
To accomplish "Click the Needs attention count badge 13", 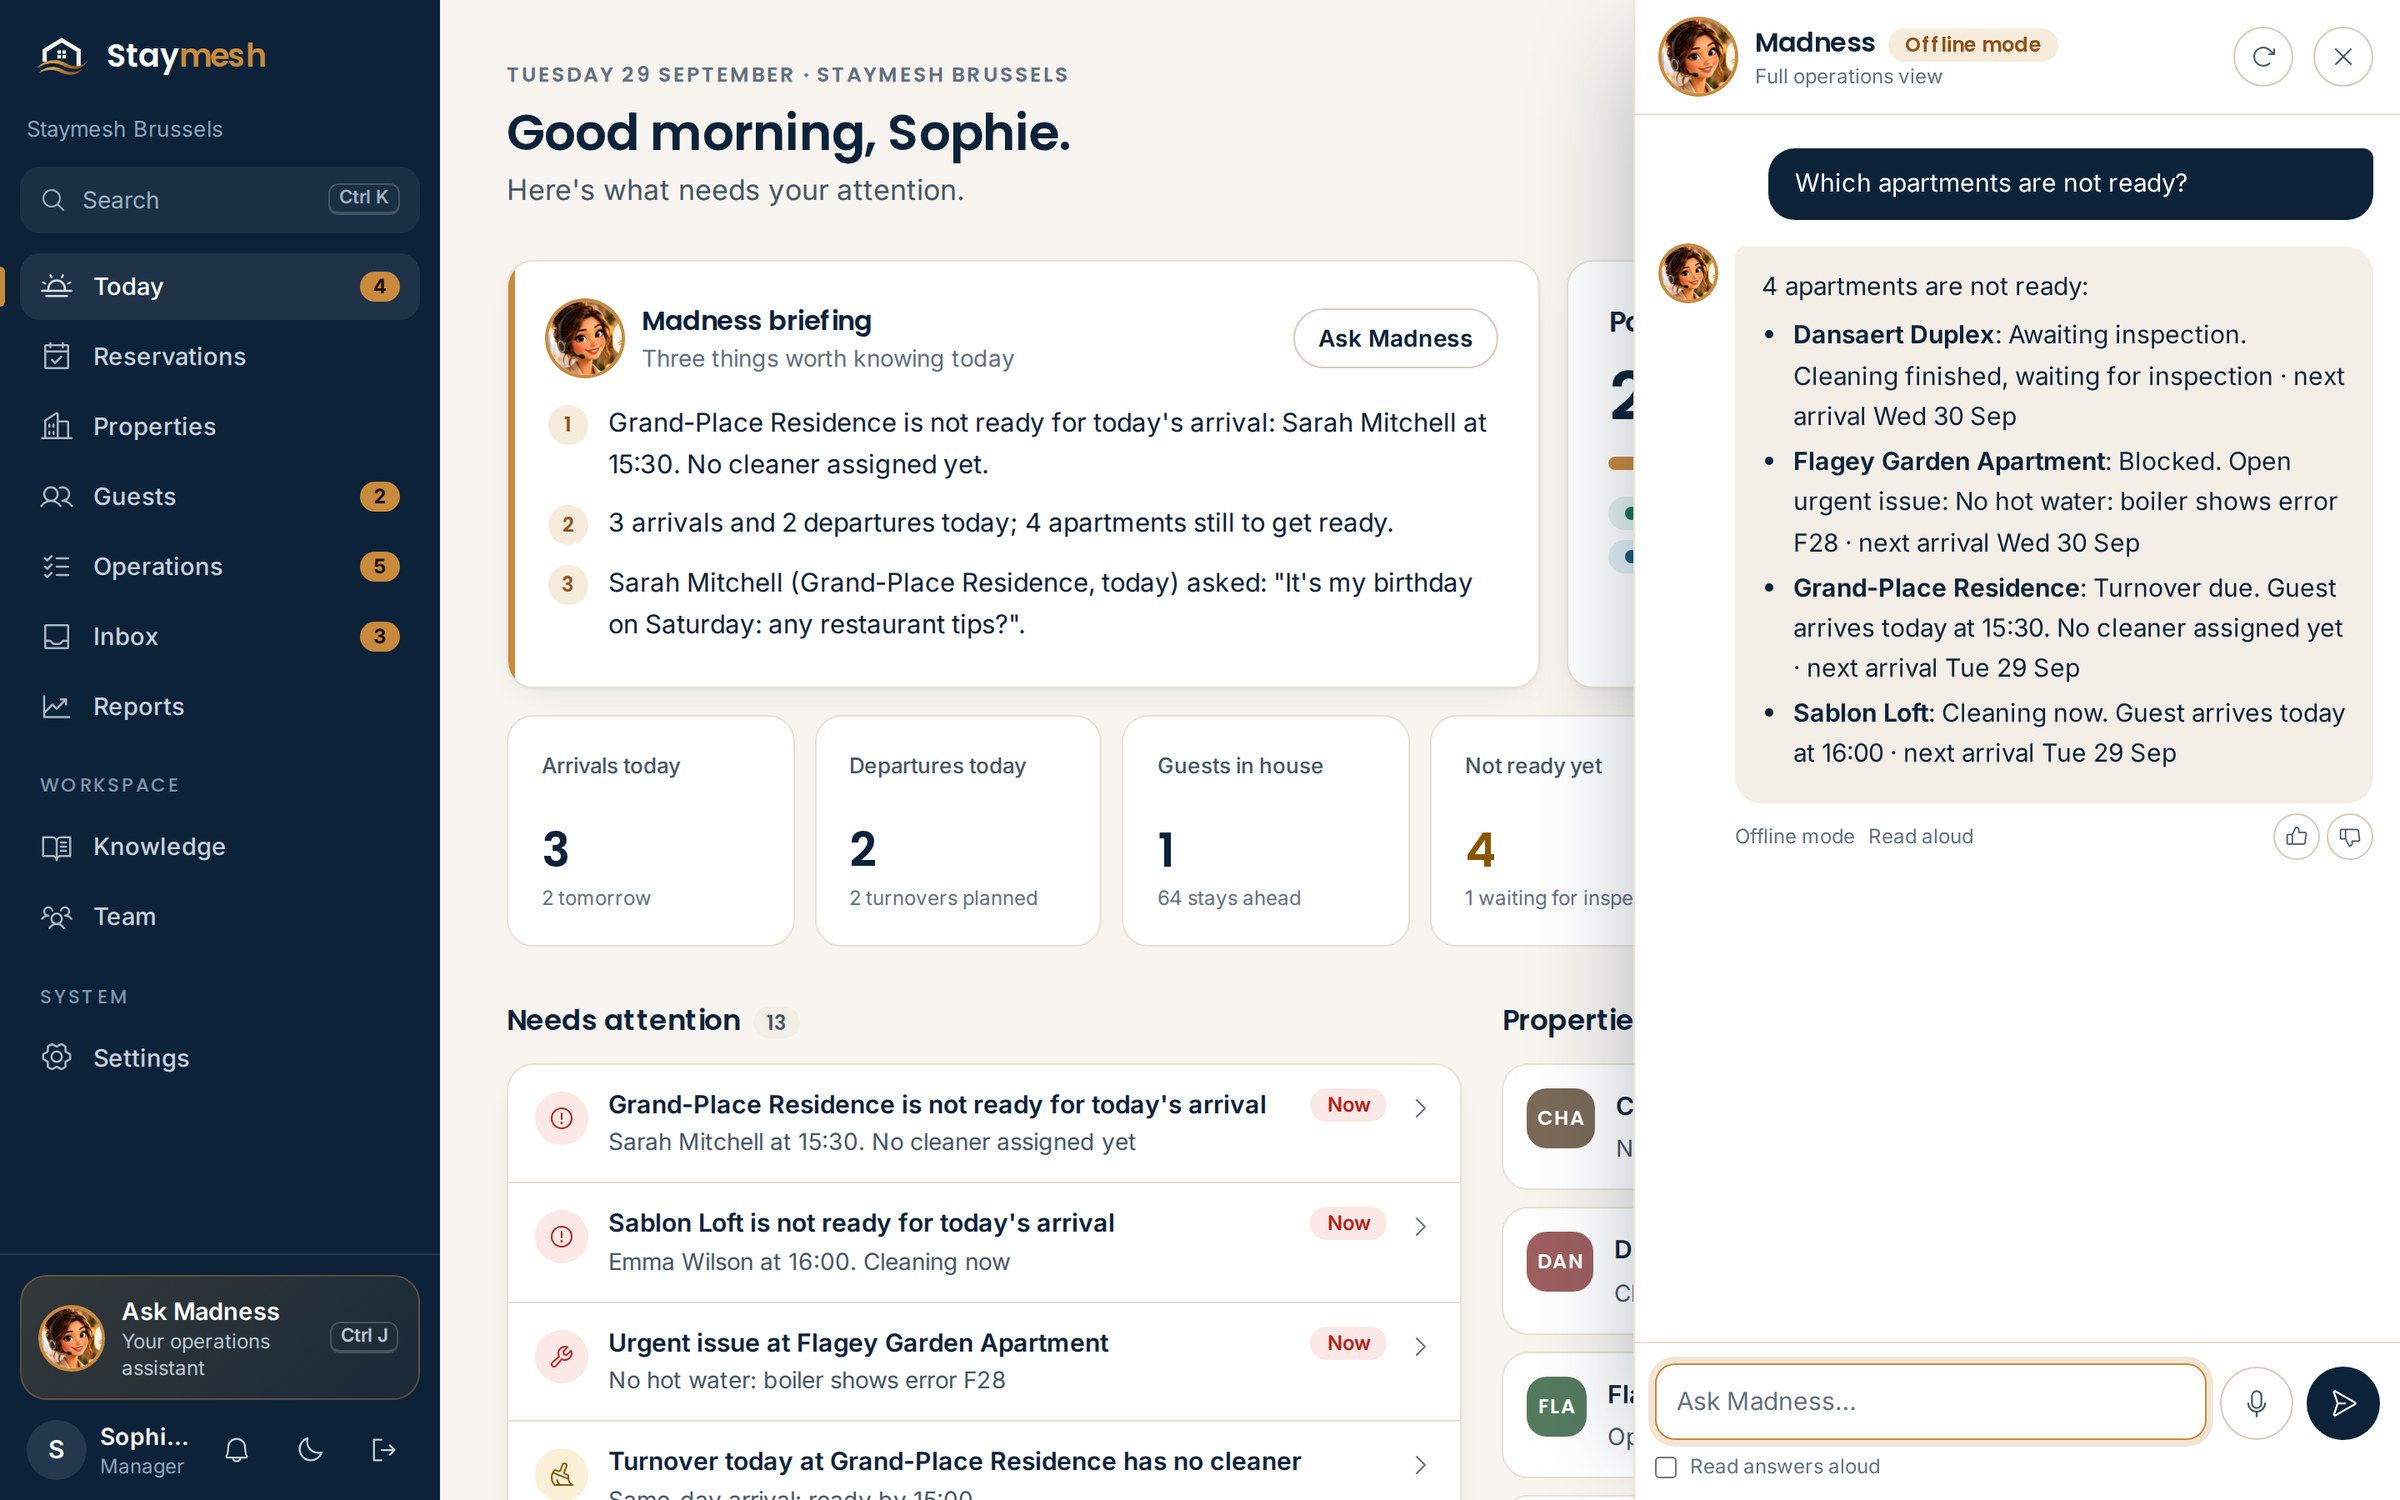I will [776, 1022].
